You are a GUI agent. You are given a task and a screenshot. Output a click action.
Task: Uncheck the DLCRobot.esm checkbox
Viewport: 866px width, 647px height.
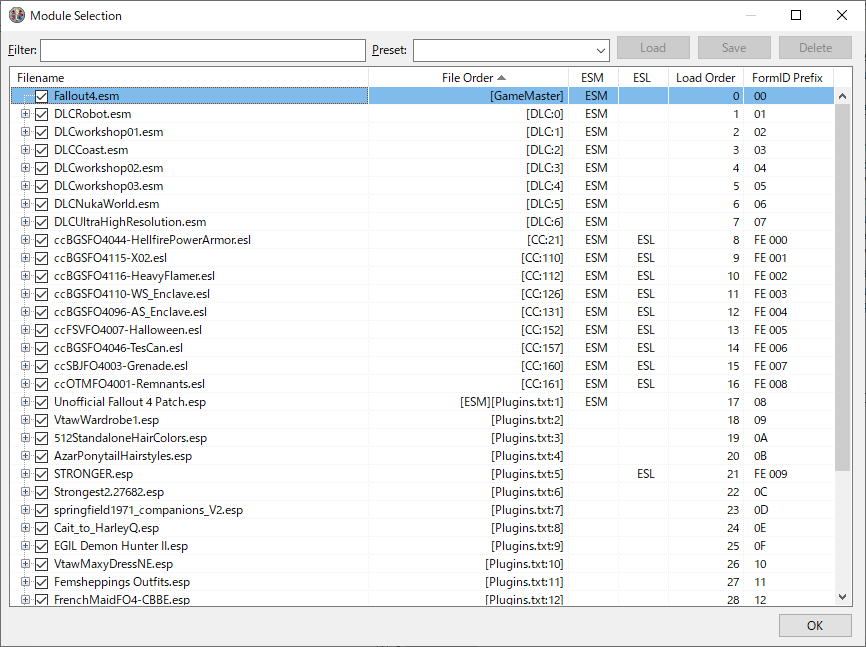click(41, 114)
